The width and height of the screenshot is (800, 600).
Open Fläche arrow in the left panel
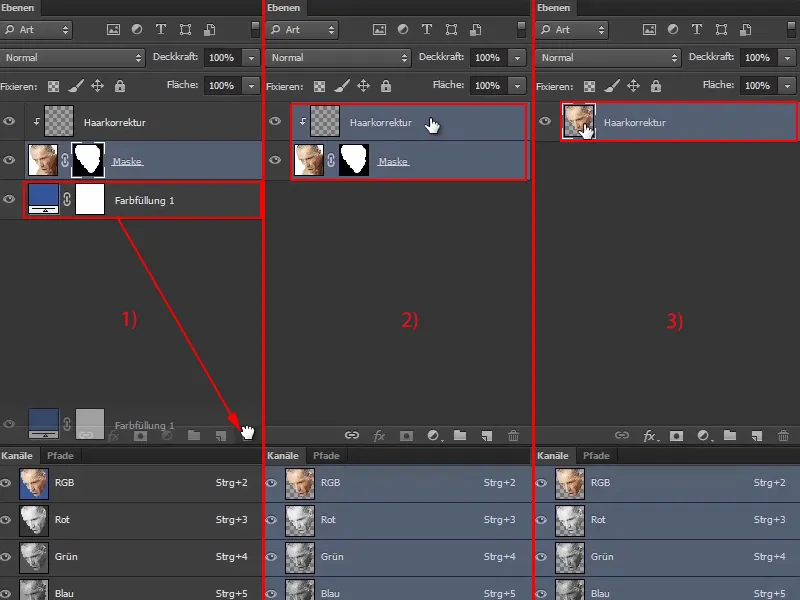pyautogui.click(x=251, y=86)
